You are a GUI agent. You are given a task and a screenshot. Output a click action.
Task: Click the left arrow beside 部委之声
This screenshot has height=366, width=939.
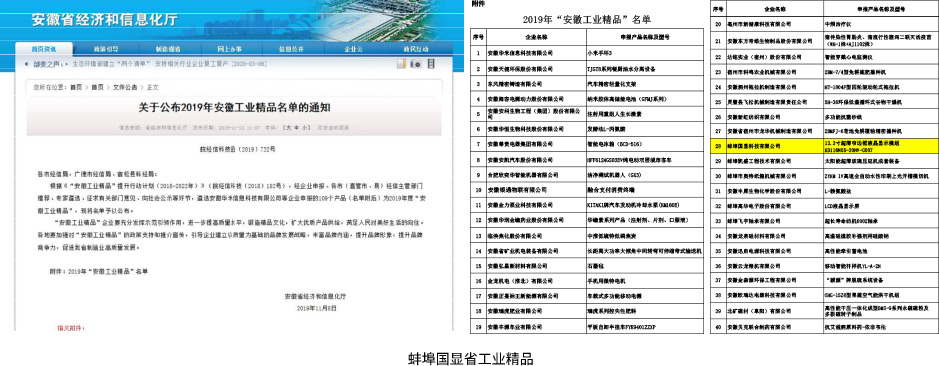[x=25, y=63]
